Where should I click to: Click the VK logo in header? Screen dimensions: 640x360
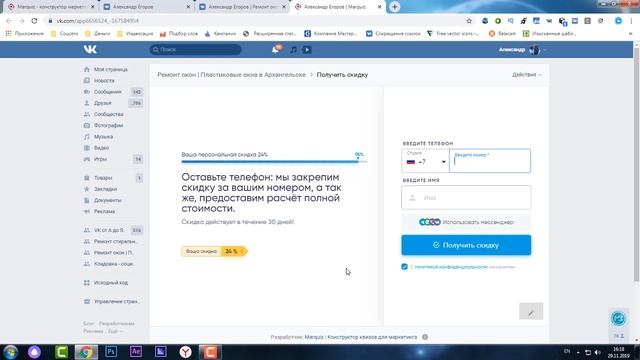click(90, 49)
